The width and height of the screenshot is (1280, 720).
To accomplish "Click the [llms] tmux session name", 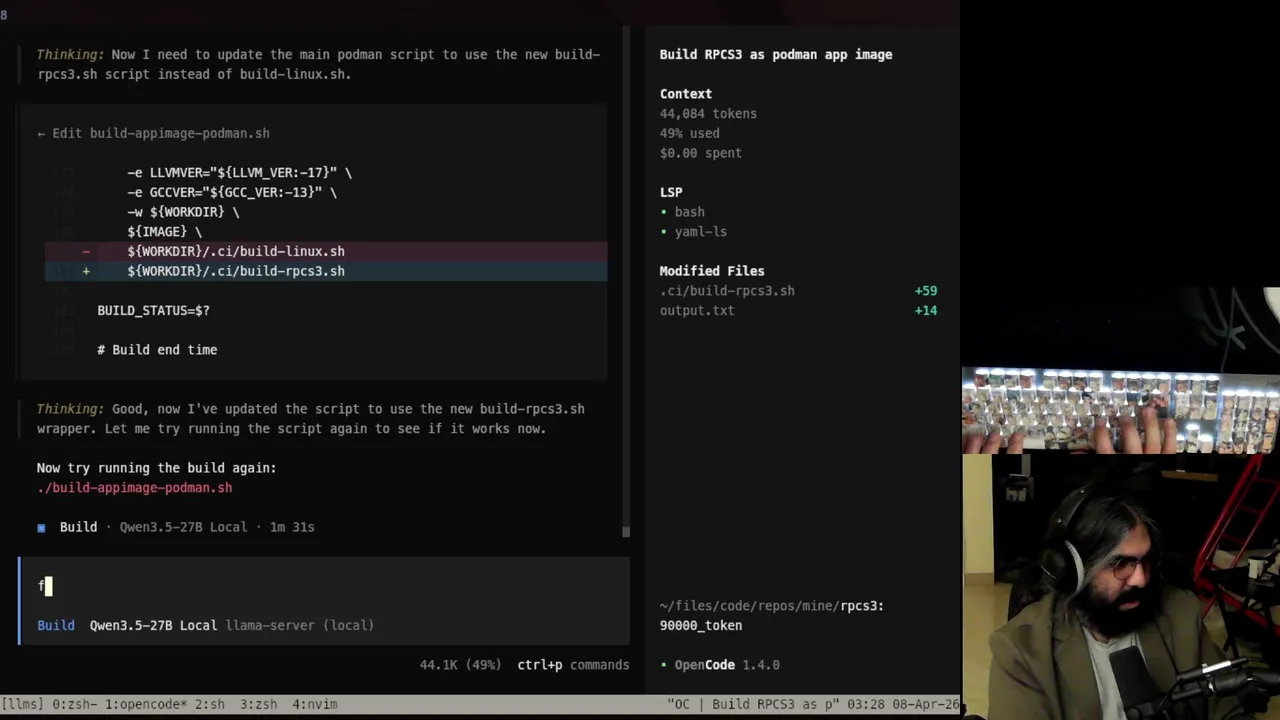I will click(23, 704).
